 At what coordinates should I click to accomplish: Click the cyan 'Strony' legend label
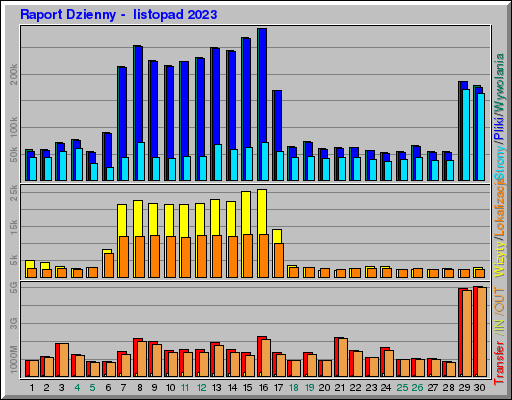click(x=500, y=163)
